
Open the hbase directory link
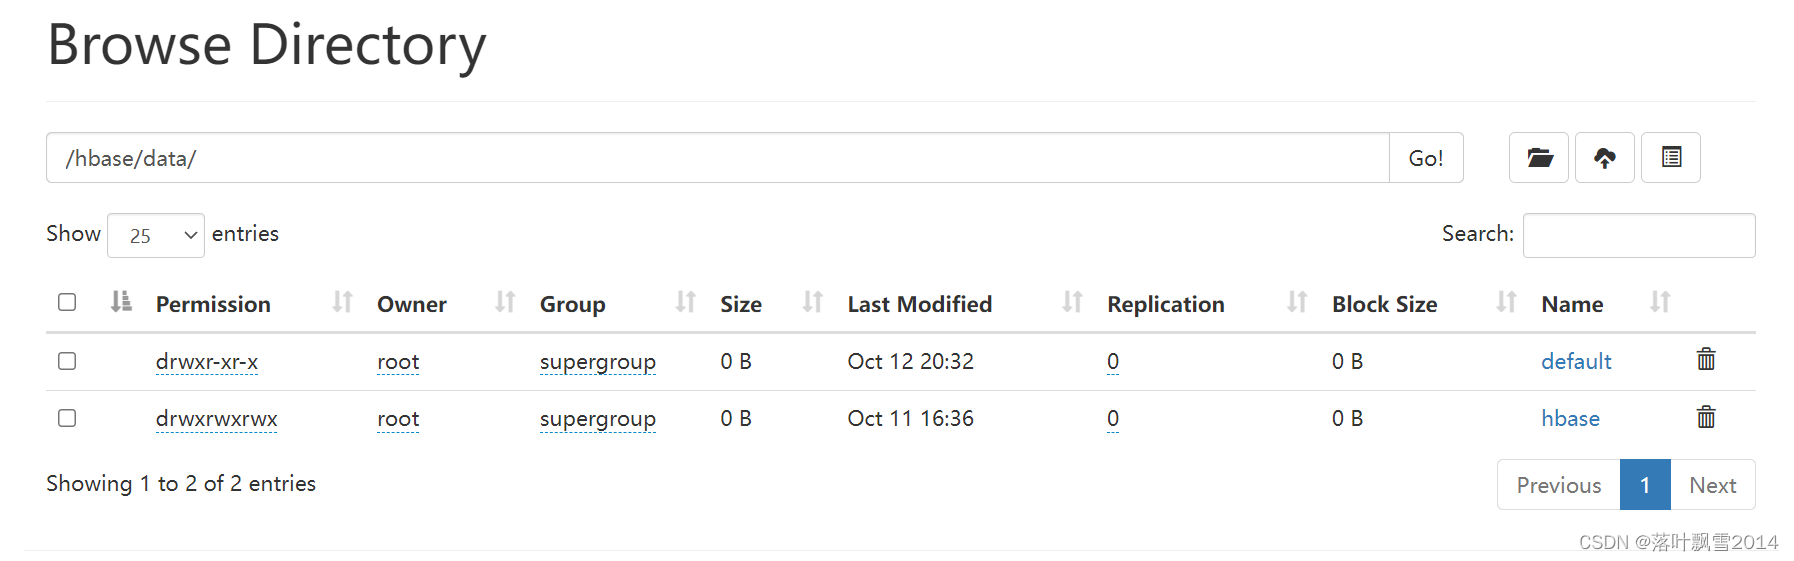coord(1570,419)
